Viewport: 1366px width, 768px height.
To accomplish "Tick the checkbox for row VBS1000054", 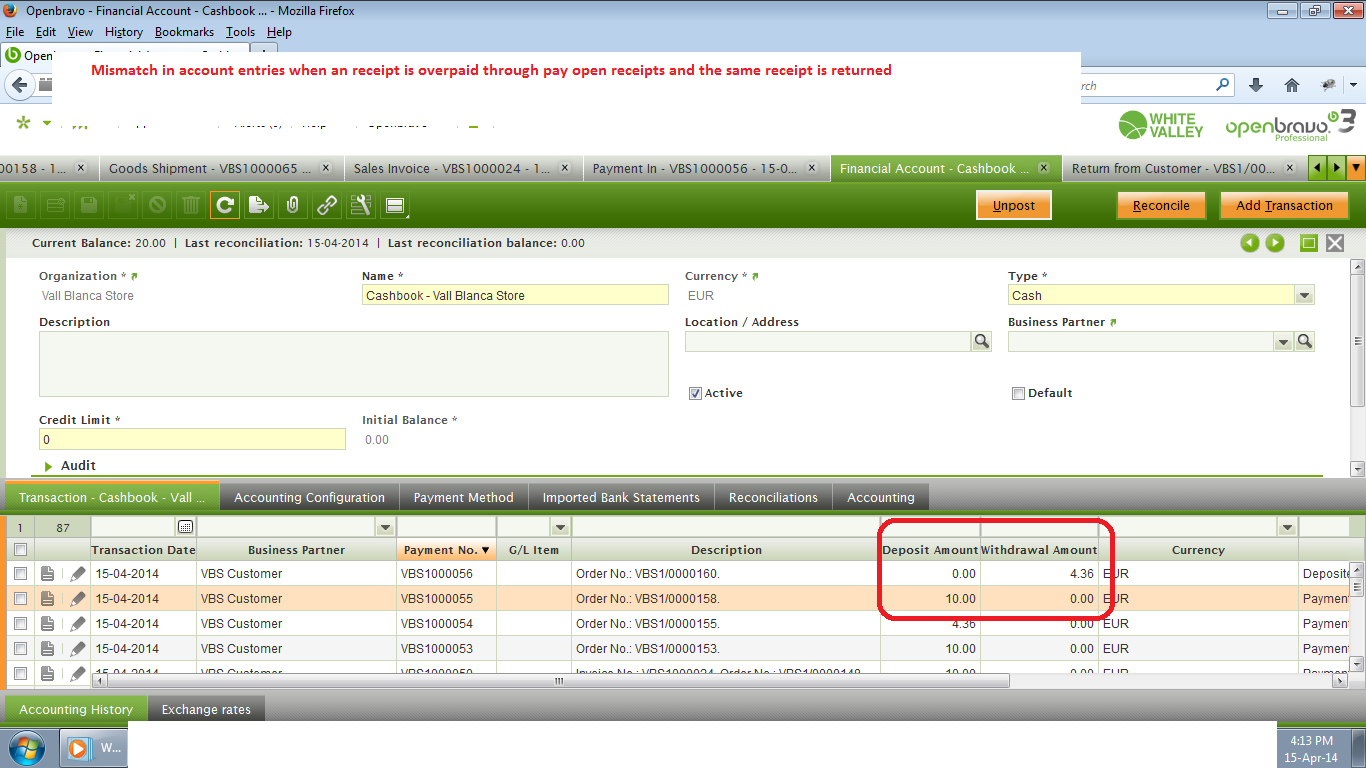I will (20, 624).
